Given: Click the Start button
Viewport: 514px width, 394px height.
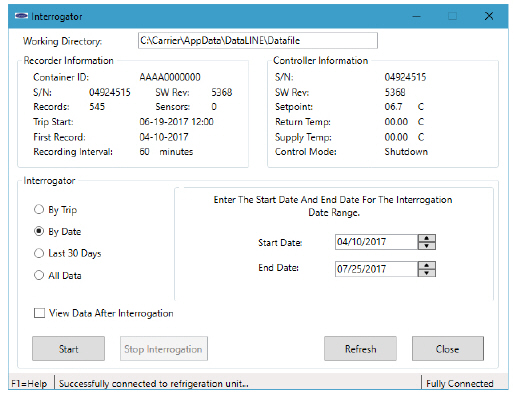Looking at the screenshot, I should [68, 349].
